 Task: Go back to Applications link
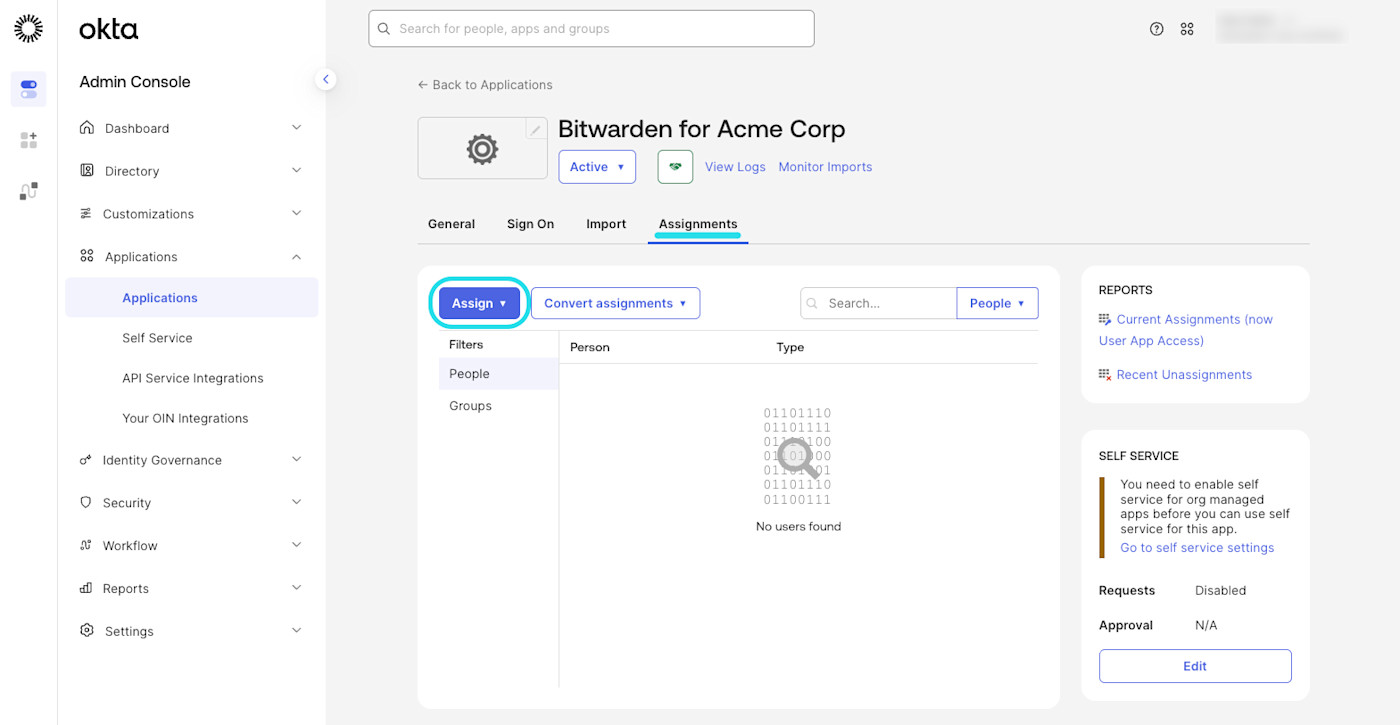485,85
